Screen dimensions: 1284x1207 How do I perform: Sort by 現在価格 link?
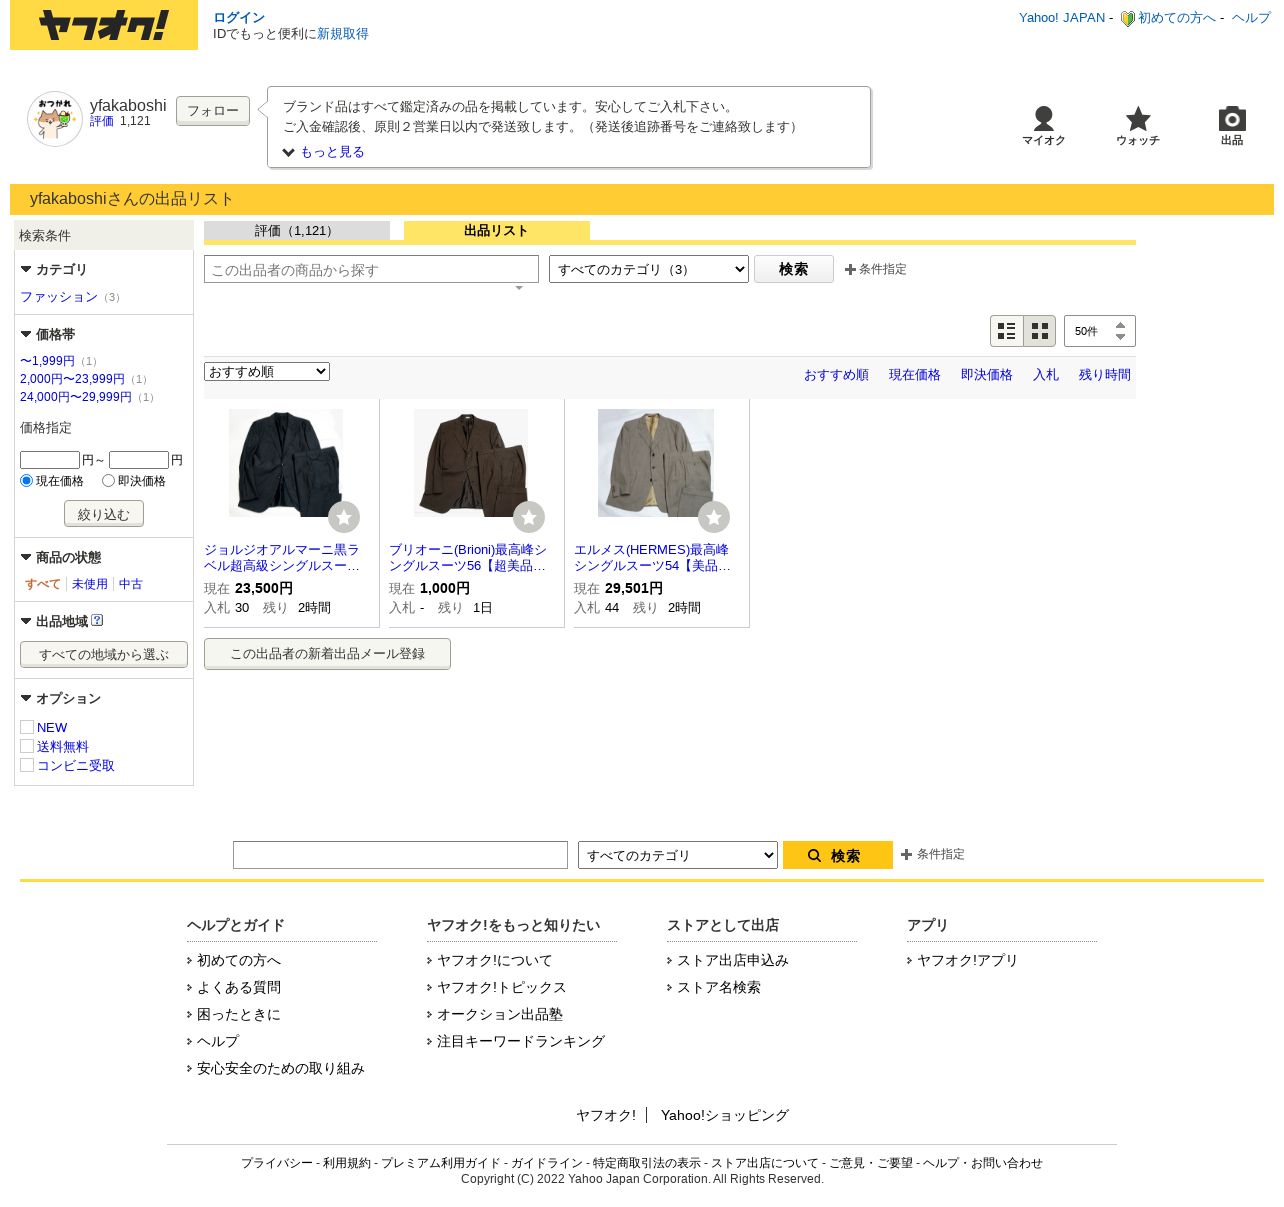[915, 375]
